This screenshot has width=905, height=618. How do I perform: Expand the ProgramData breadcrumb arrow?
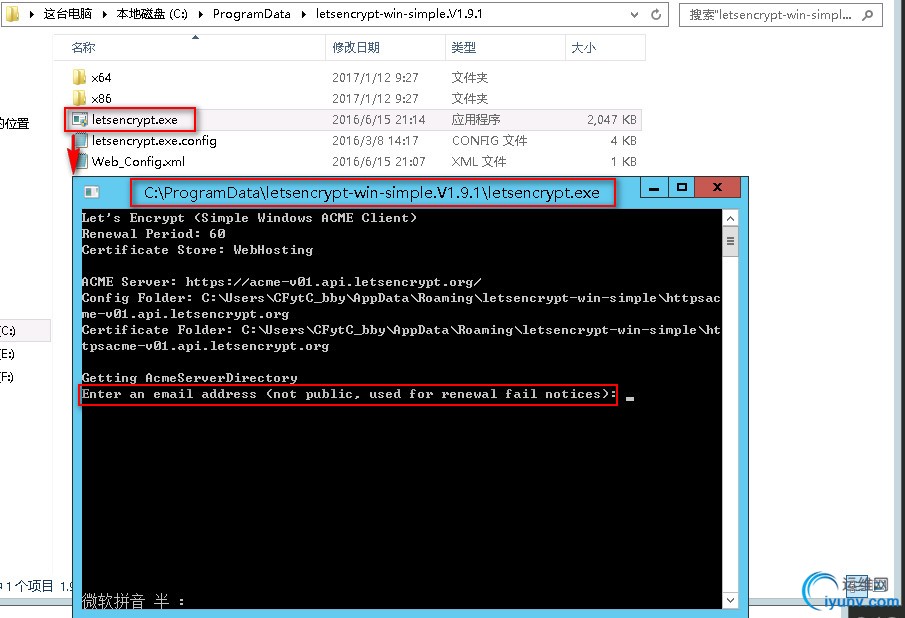click(x=303, y=14)
